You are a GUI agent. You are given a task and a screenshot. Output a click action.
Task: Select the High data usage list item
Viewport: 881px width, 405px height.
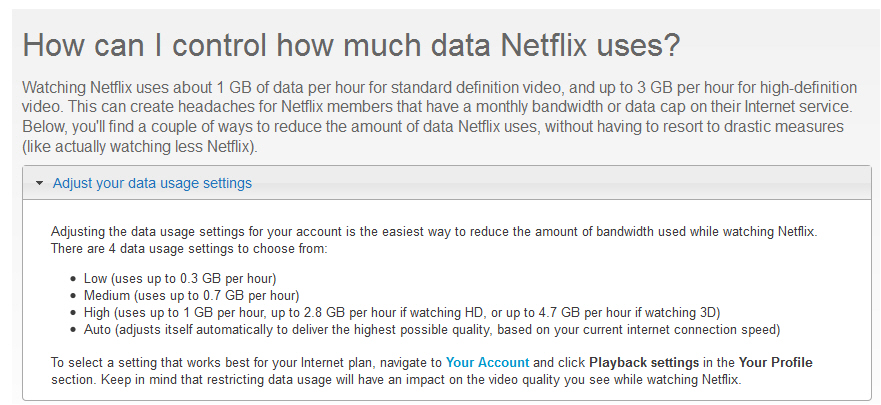click(x=402, y=312)
